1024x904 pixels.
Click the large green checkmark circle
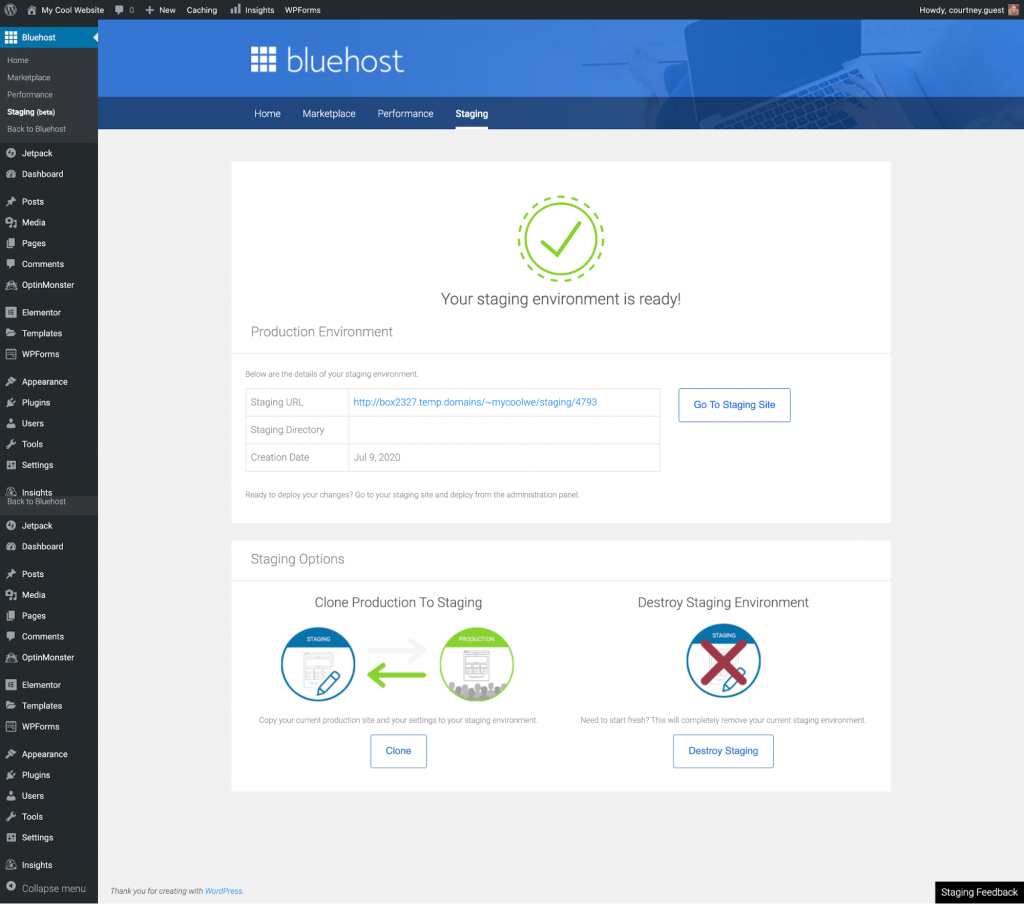[x=560, y=237]
